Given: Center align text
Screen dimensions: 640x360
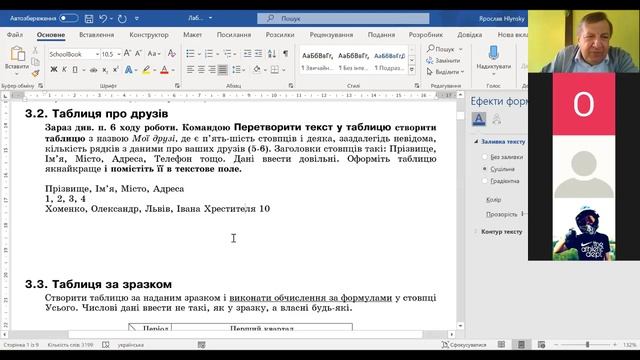Looking at the screenshot, I should point(201,70).
